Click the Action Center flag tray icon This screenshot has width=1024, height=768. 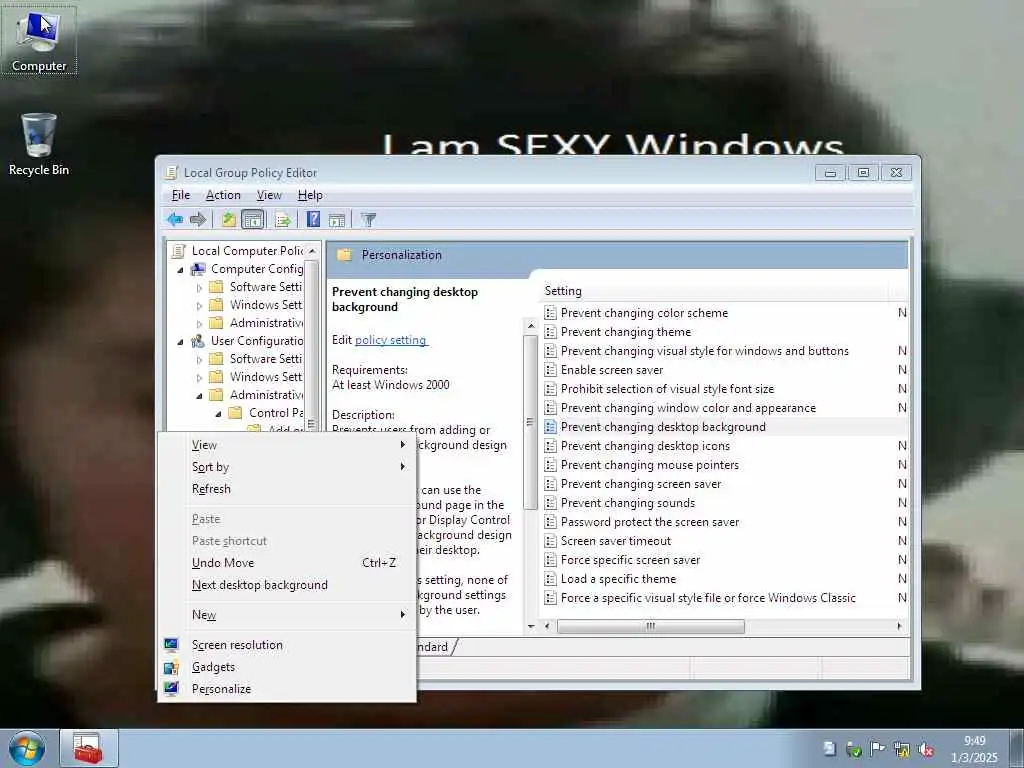point(878,749)
